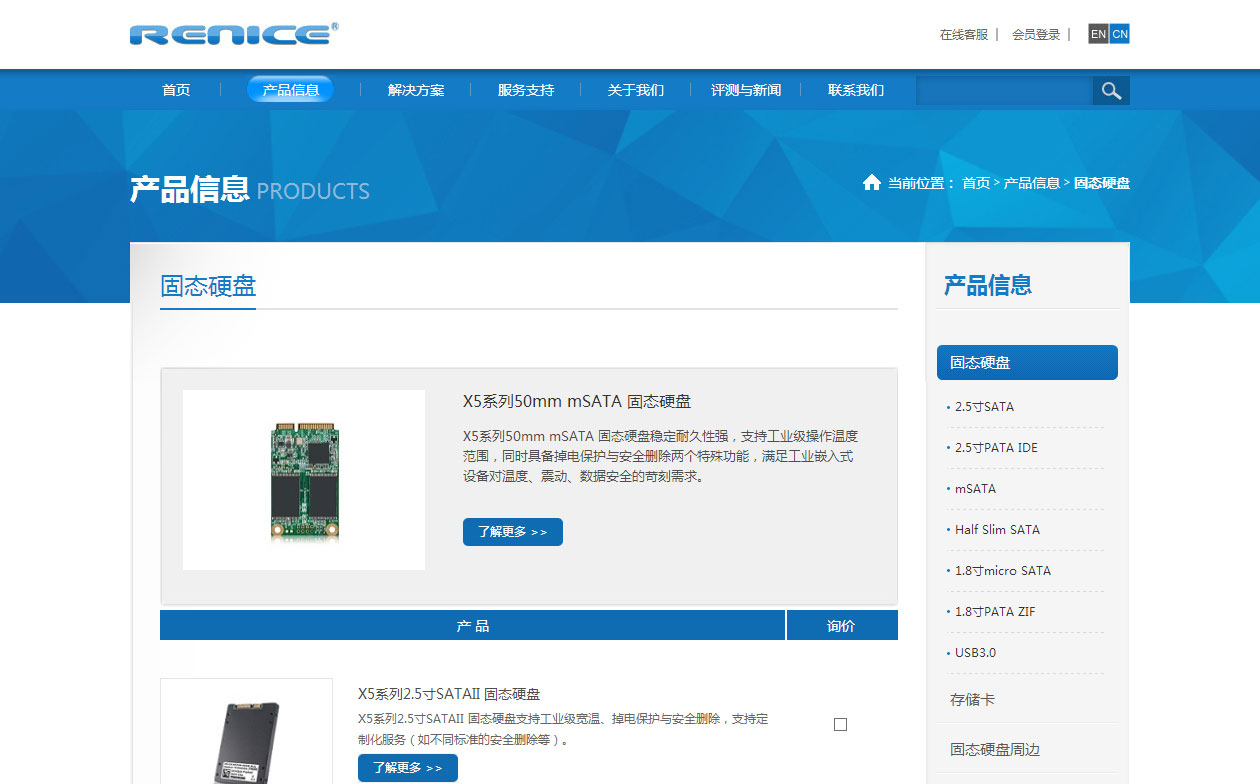Click the 固态硬盘 section heading
This screenshot has width=1260, height=784.
pos(208,286)
